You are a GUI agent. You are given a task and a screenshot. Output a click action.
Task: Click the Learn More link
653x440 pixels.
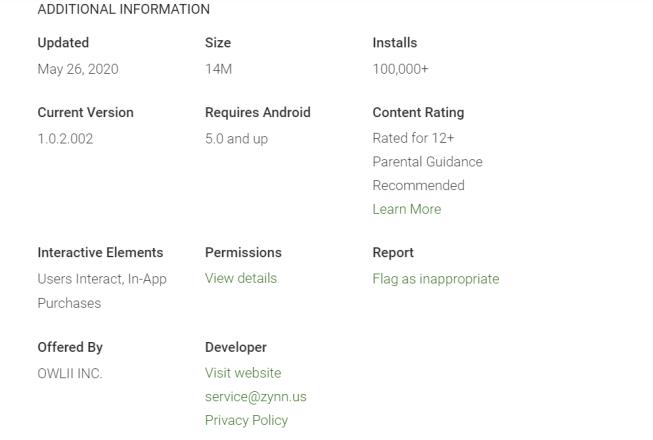point(406,209)
